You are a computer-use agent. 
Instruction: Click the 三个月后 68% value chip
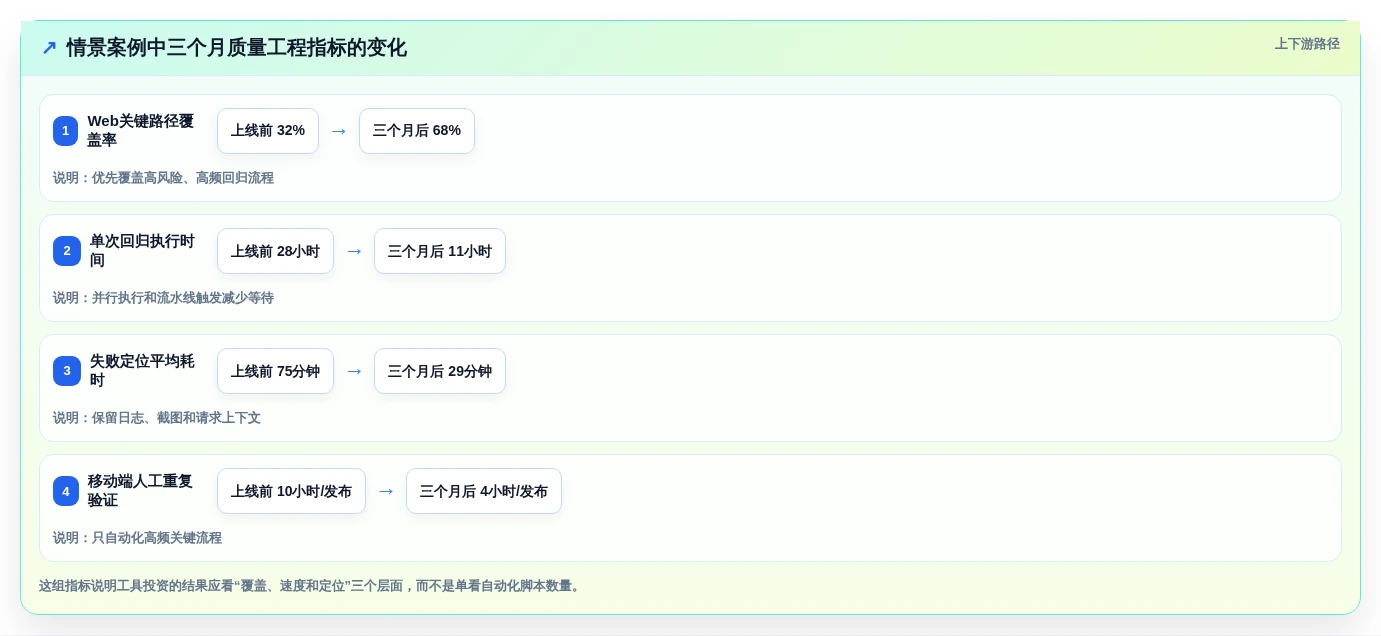coord(417,131)
